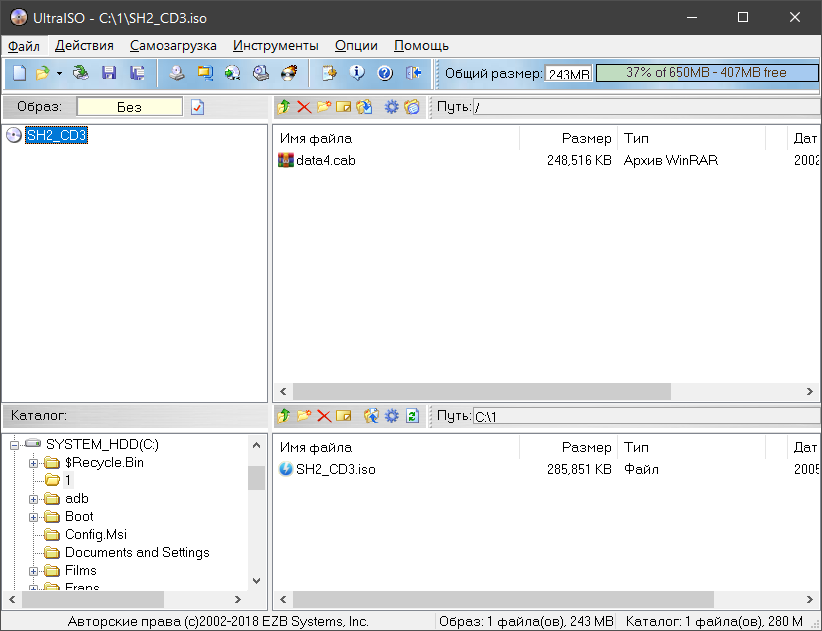Select the SH2_CD3.iso file in the catalog
Image resolution: width=822 pixels, height=631 pixels.
pos(336,469)
